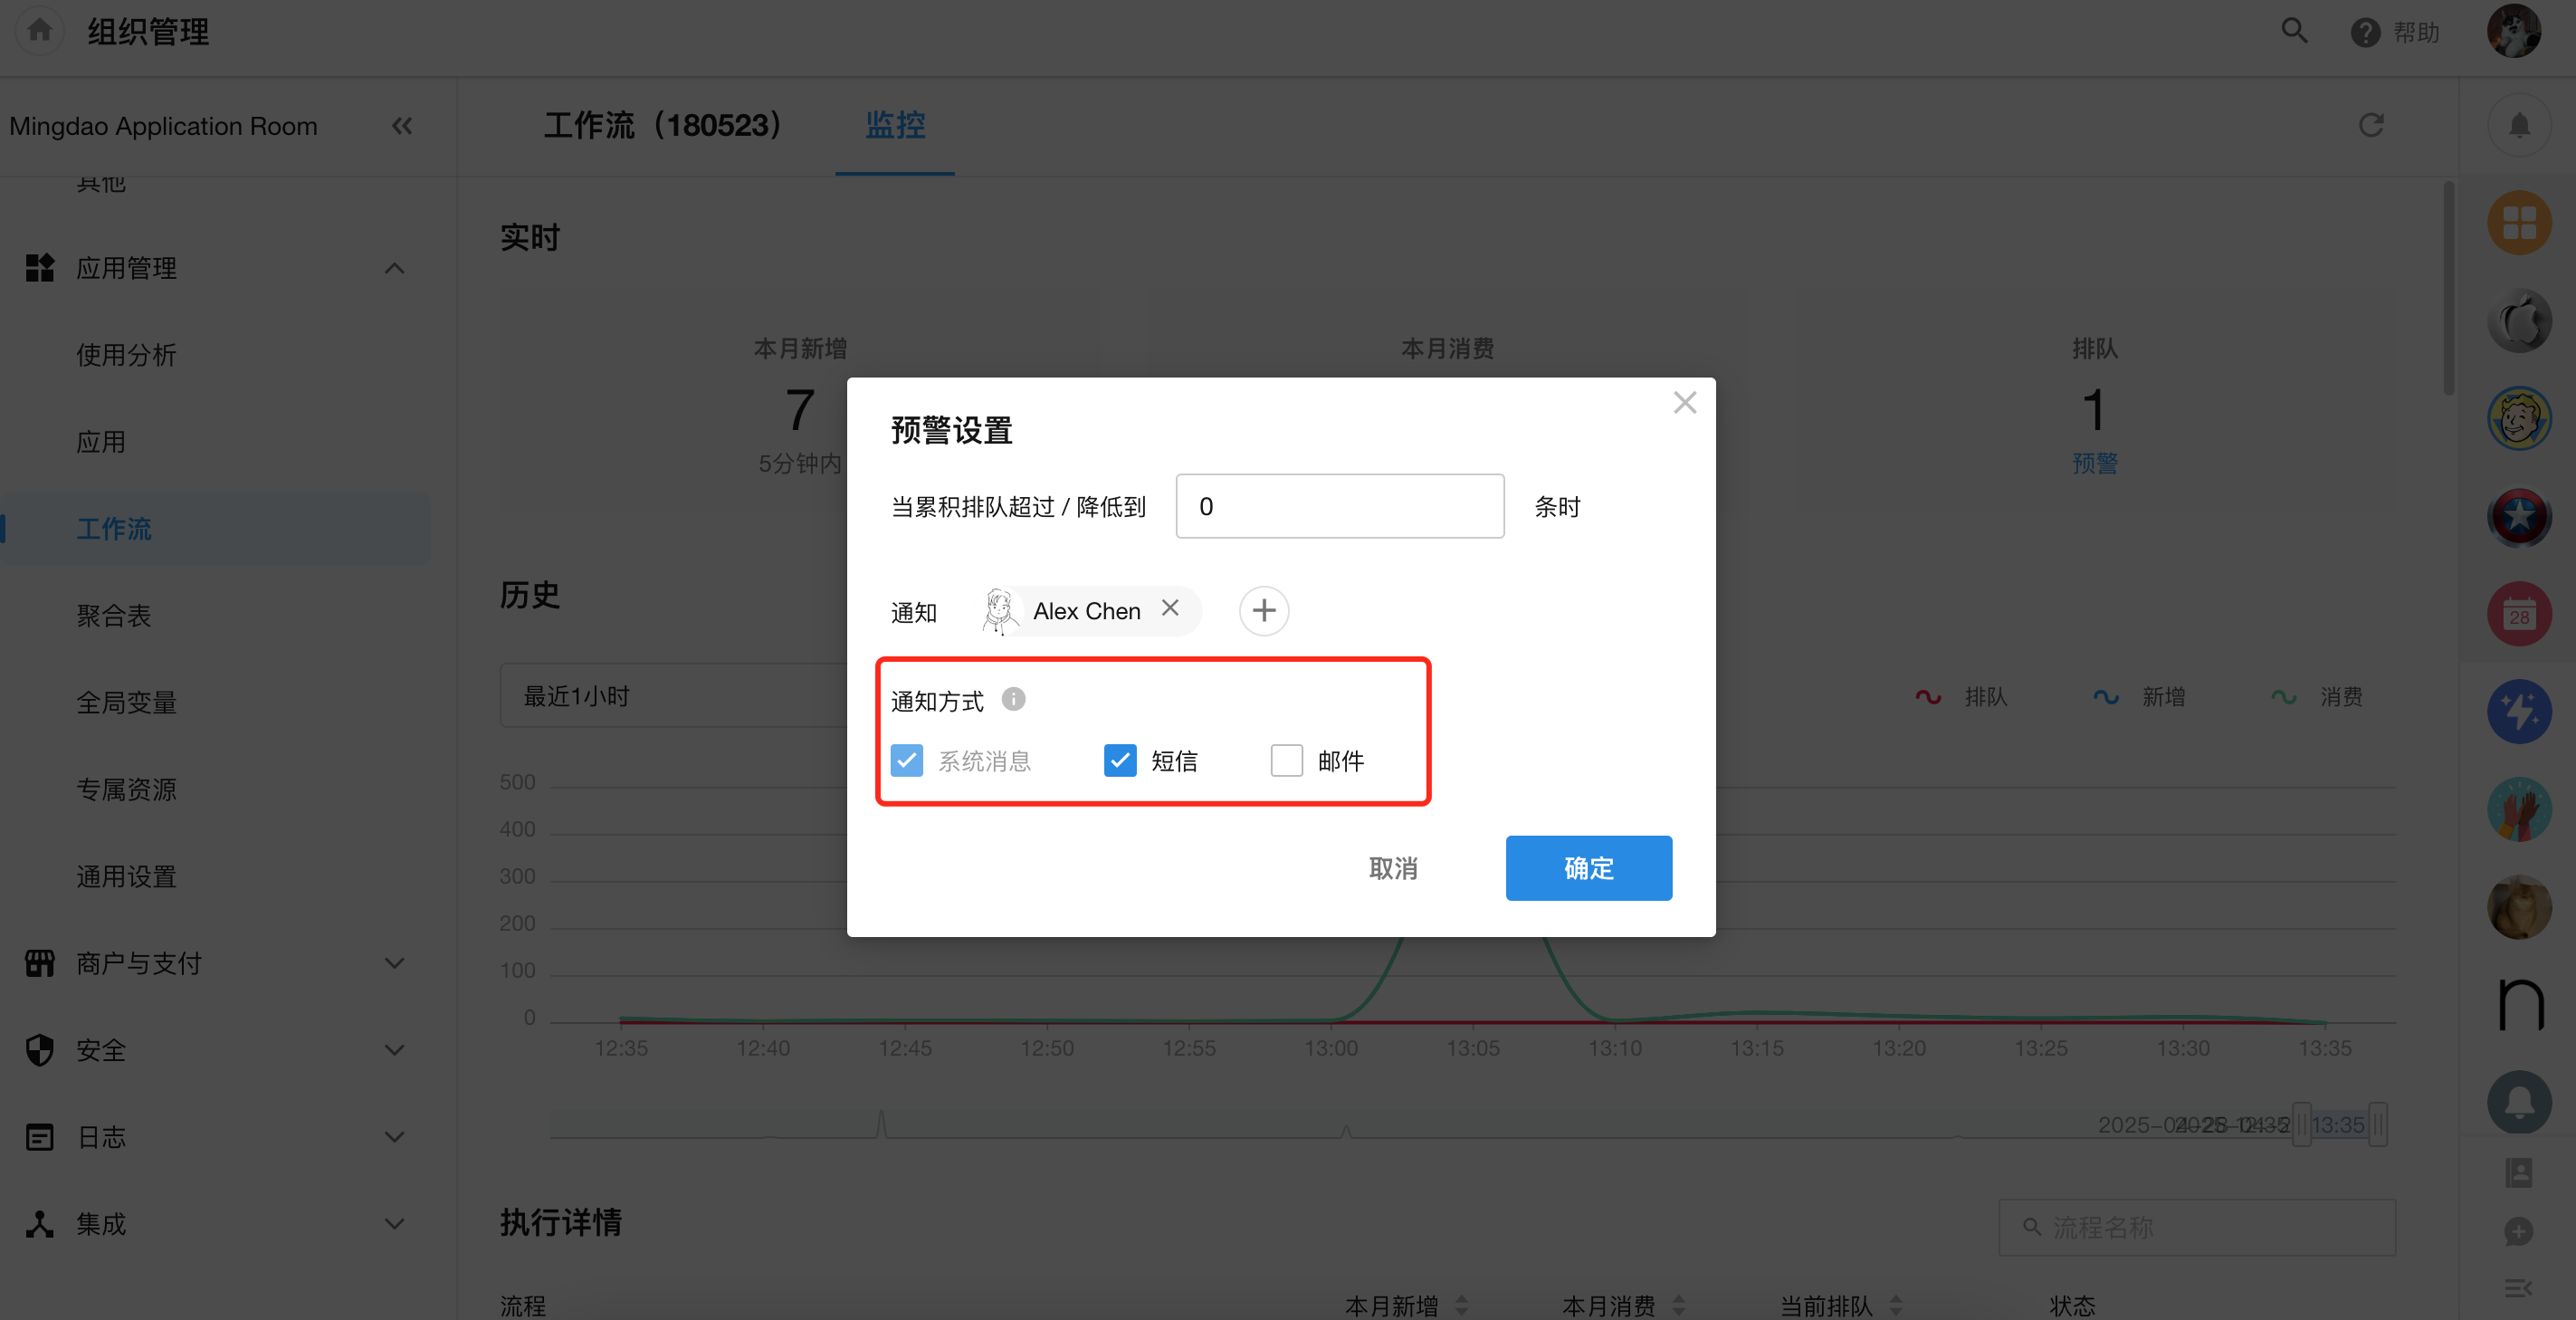Toggle the 系统消息 checkbox
Image resolution: width=2576 pixels, height=1320 pixels.
point(907,760)
